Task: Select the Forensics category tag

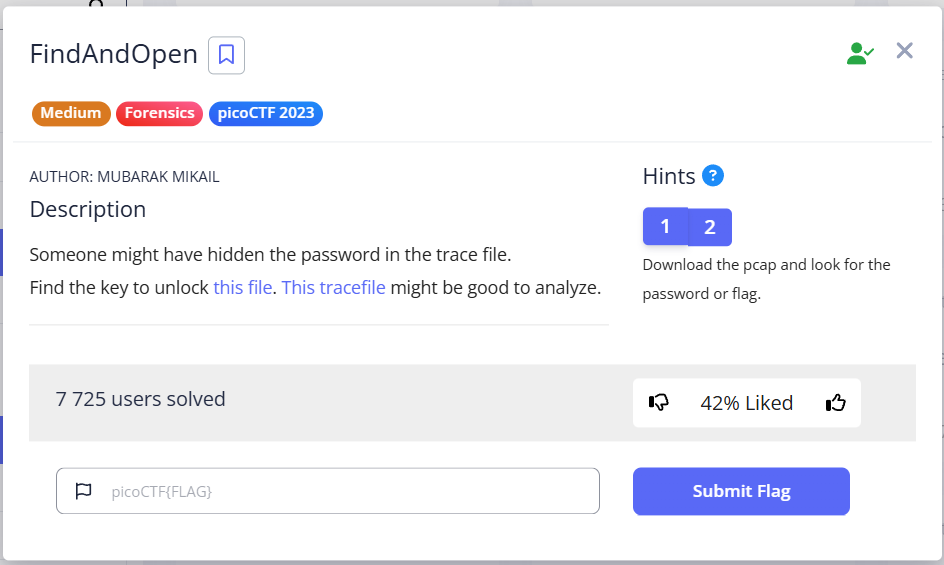Action: (x=160, y=113)
